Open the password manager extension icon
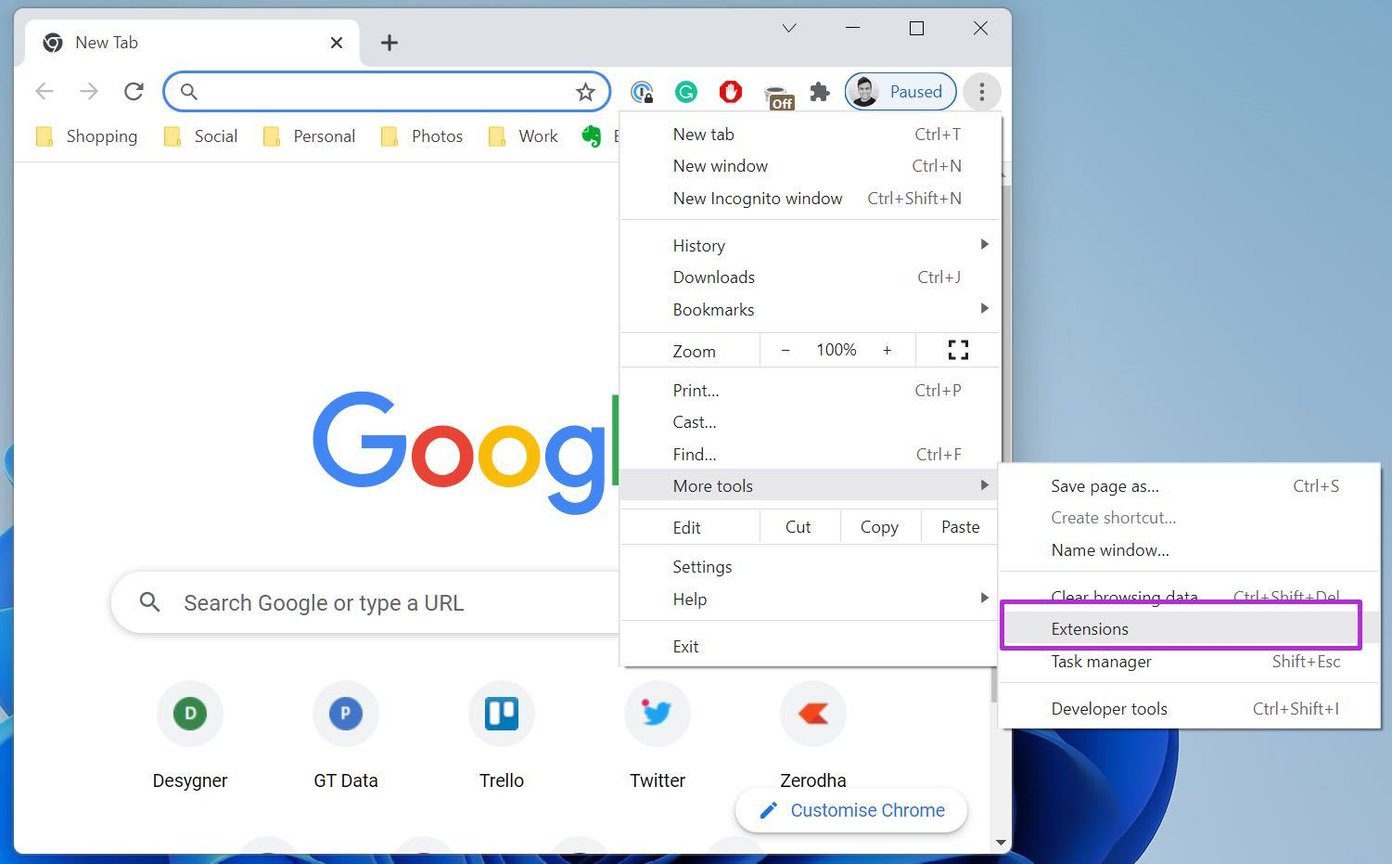1392x864 pixels. point(642,92)
